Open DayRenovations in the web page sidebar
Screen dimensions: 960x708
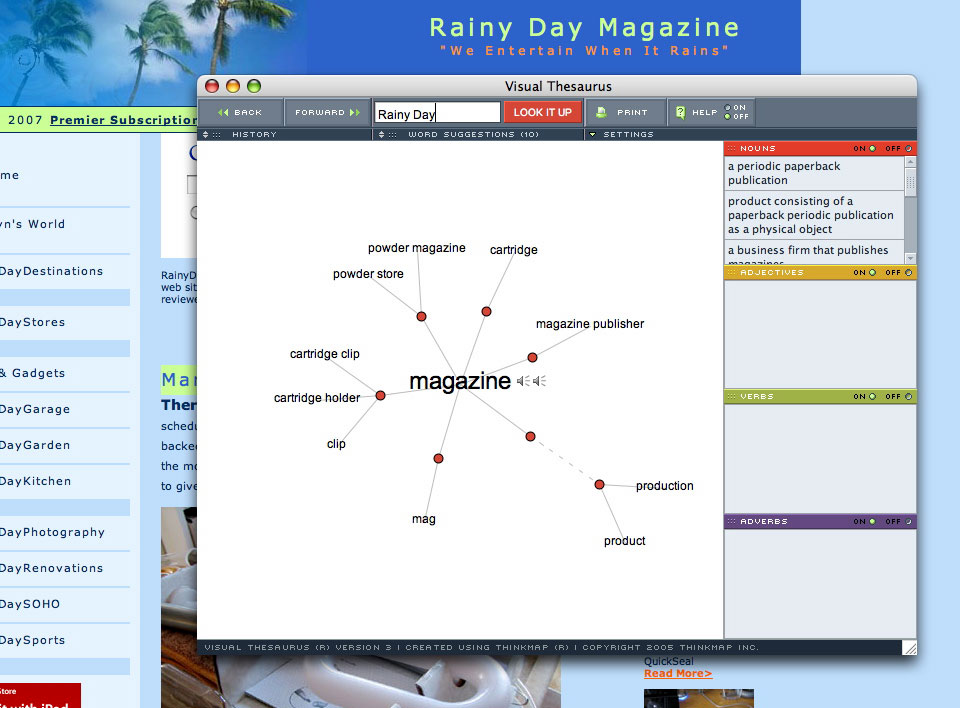tap(51, 568)
